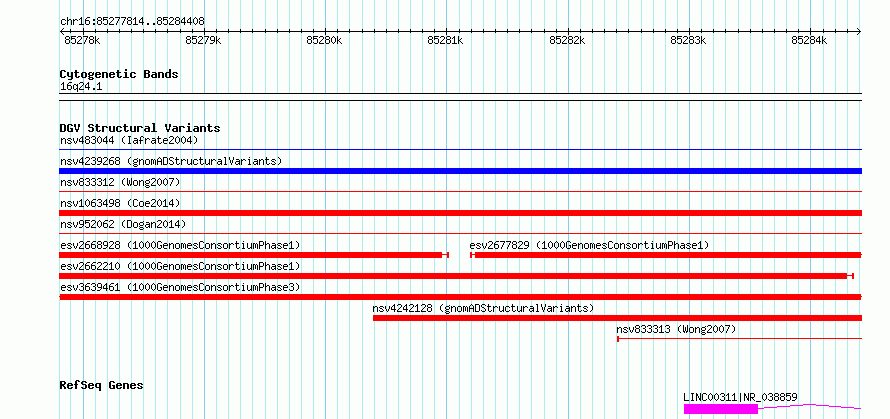Click the esv3639461 red variant bar
The height and width of the screenshot is (419, 890).
pos(460,297)
